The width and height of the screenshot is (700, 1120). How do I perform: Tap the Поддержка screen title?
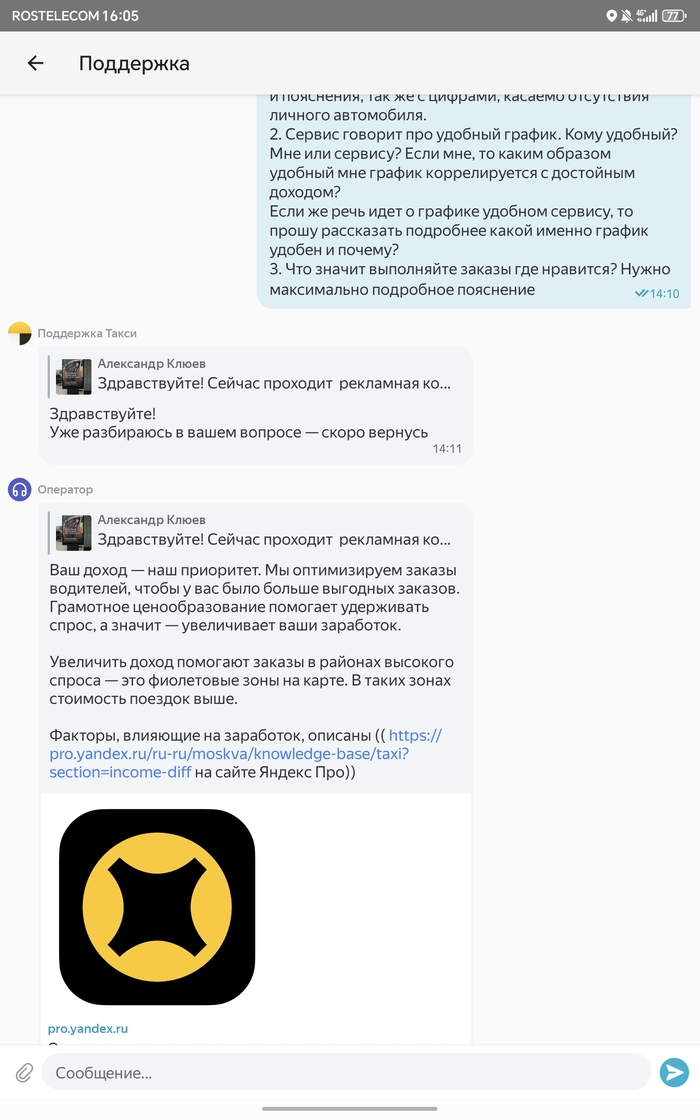134,64
